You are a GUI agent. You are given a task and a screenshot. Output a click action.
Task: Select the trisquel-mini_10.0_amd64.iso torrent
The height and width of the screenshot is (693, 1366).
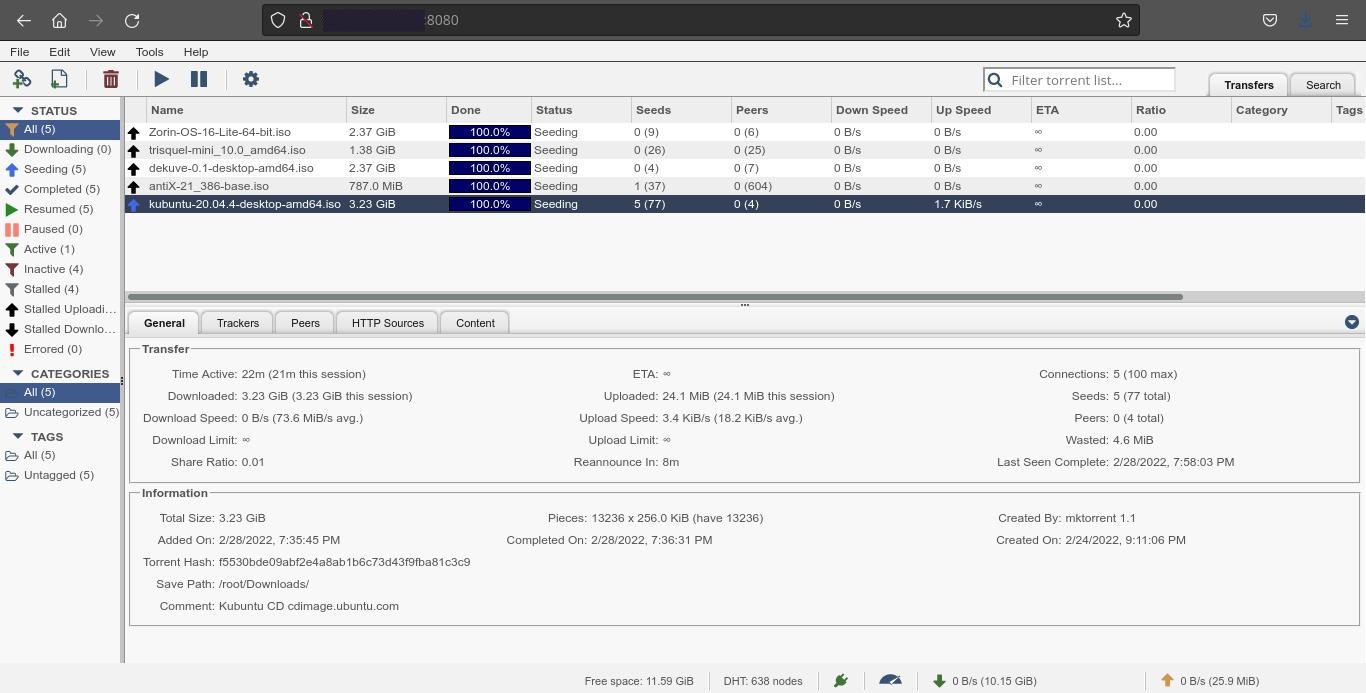745,150
